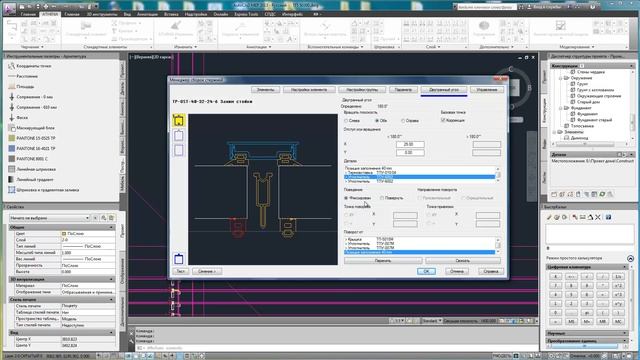Collapse the Стиль печати properties section
Image resolution: width=640 pixels, height=360 pixels.
pos(111,300)
